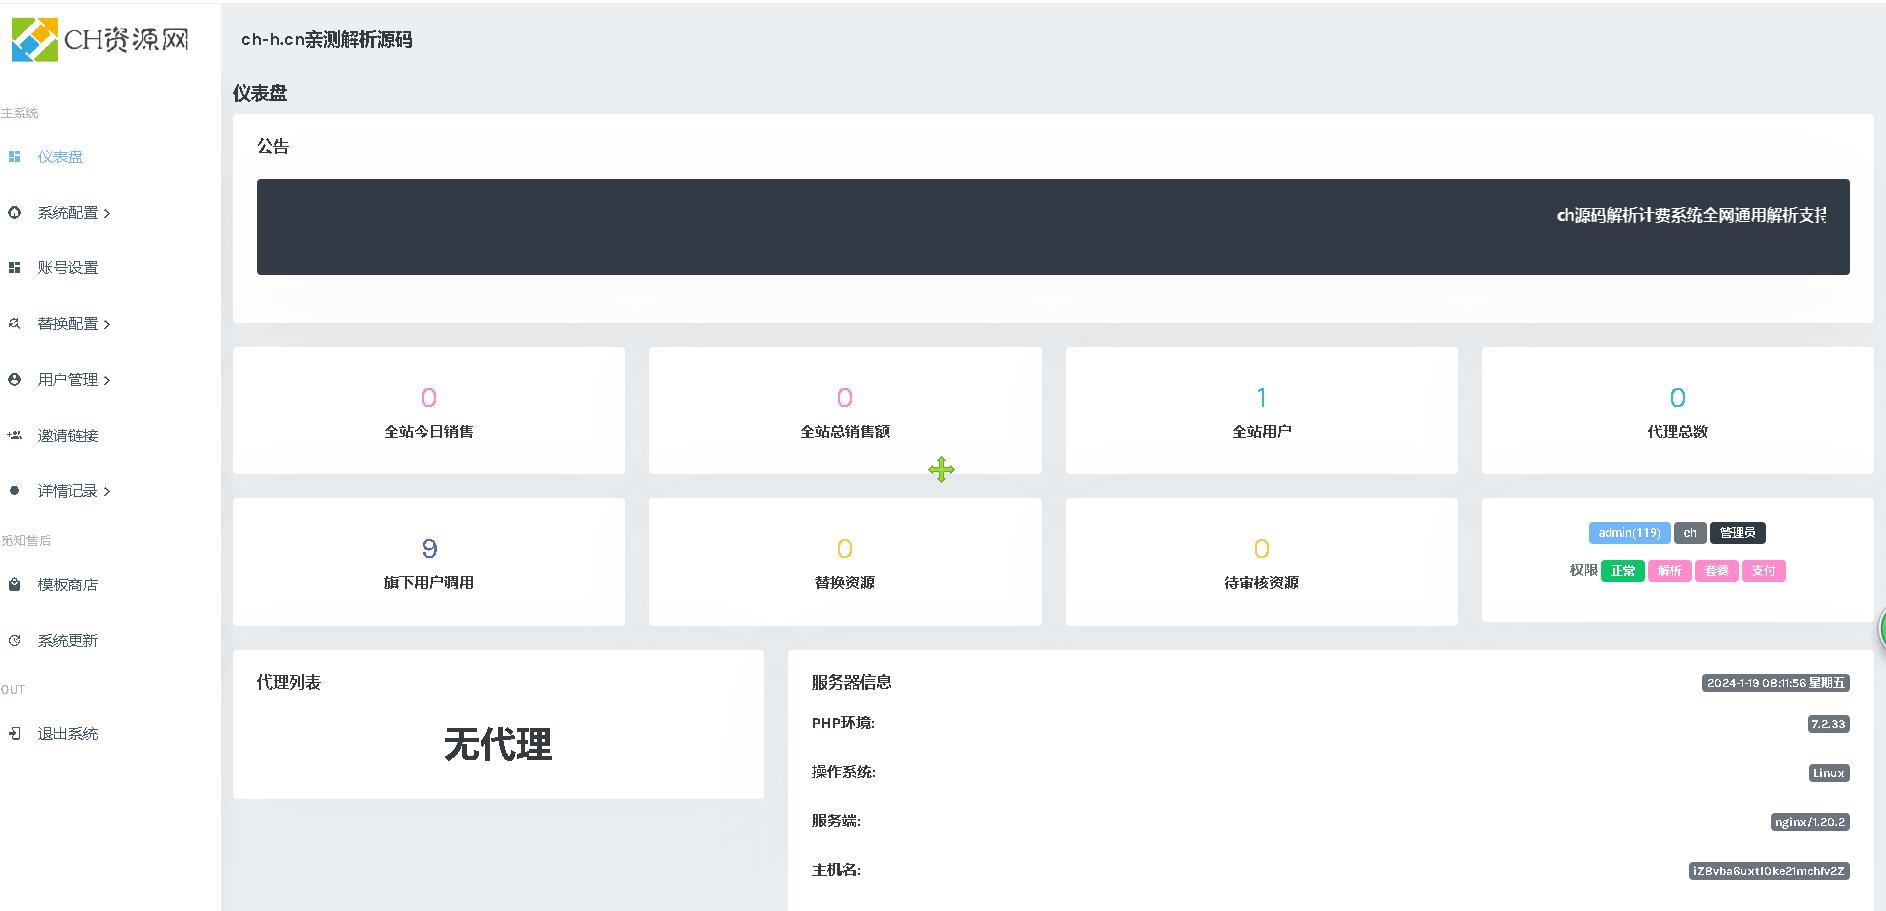
Task: Open 账号设置 in the sidebar
Action: point(68,268)
